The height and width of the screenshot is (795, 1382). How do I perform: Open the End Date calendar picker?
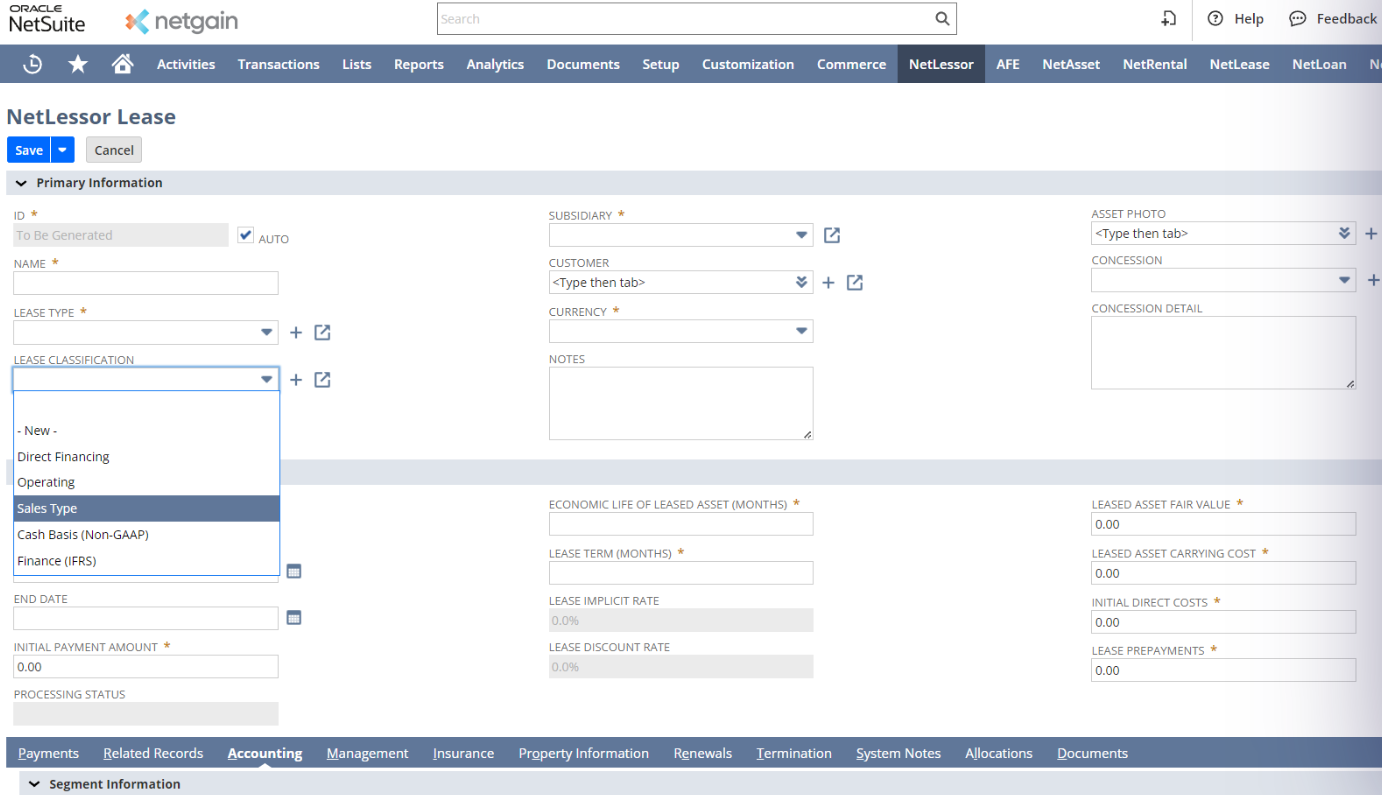tap(294, 618)
